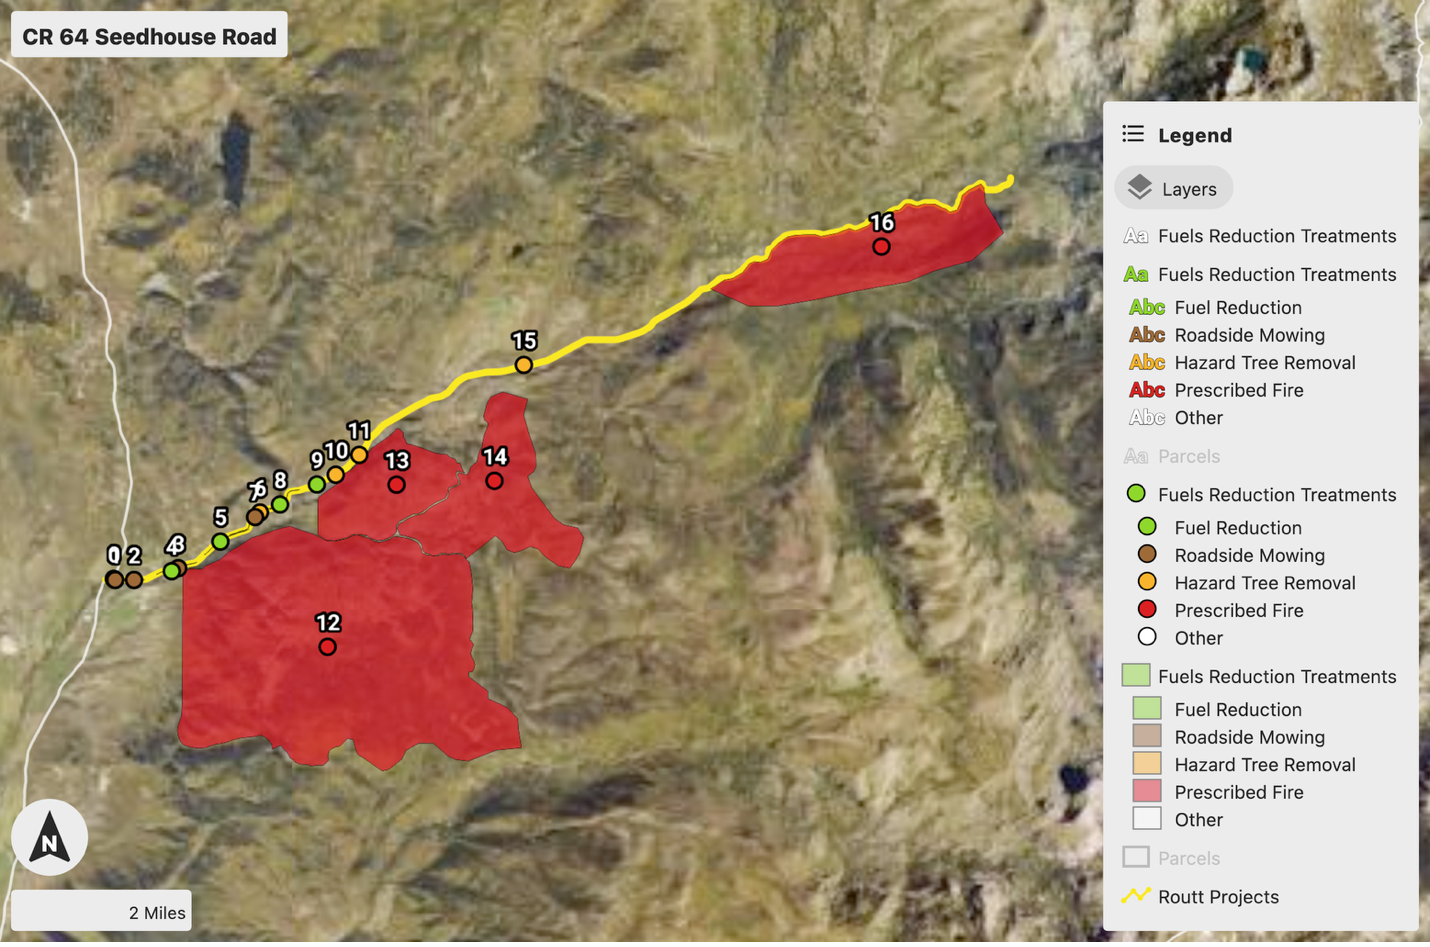Click the grey Aa Parcels label icon
The image size is (1430, 947).
1135,456
